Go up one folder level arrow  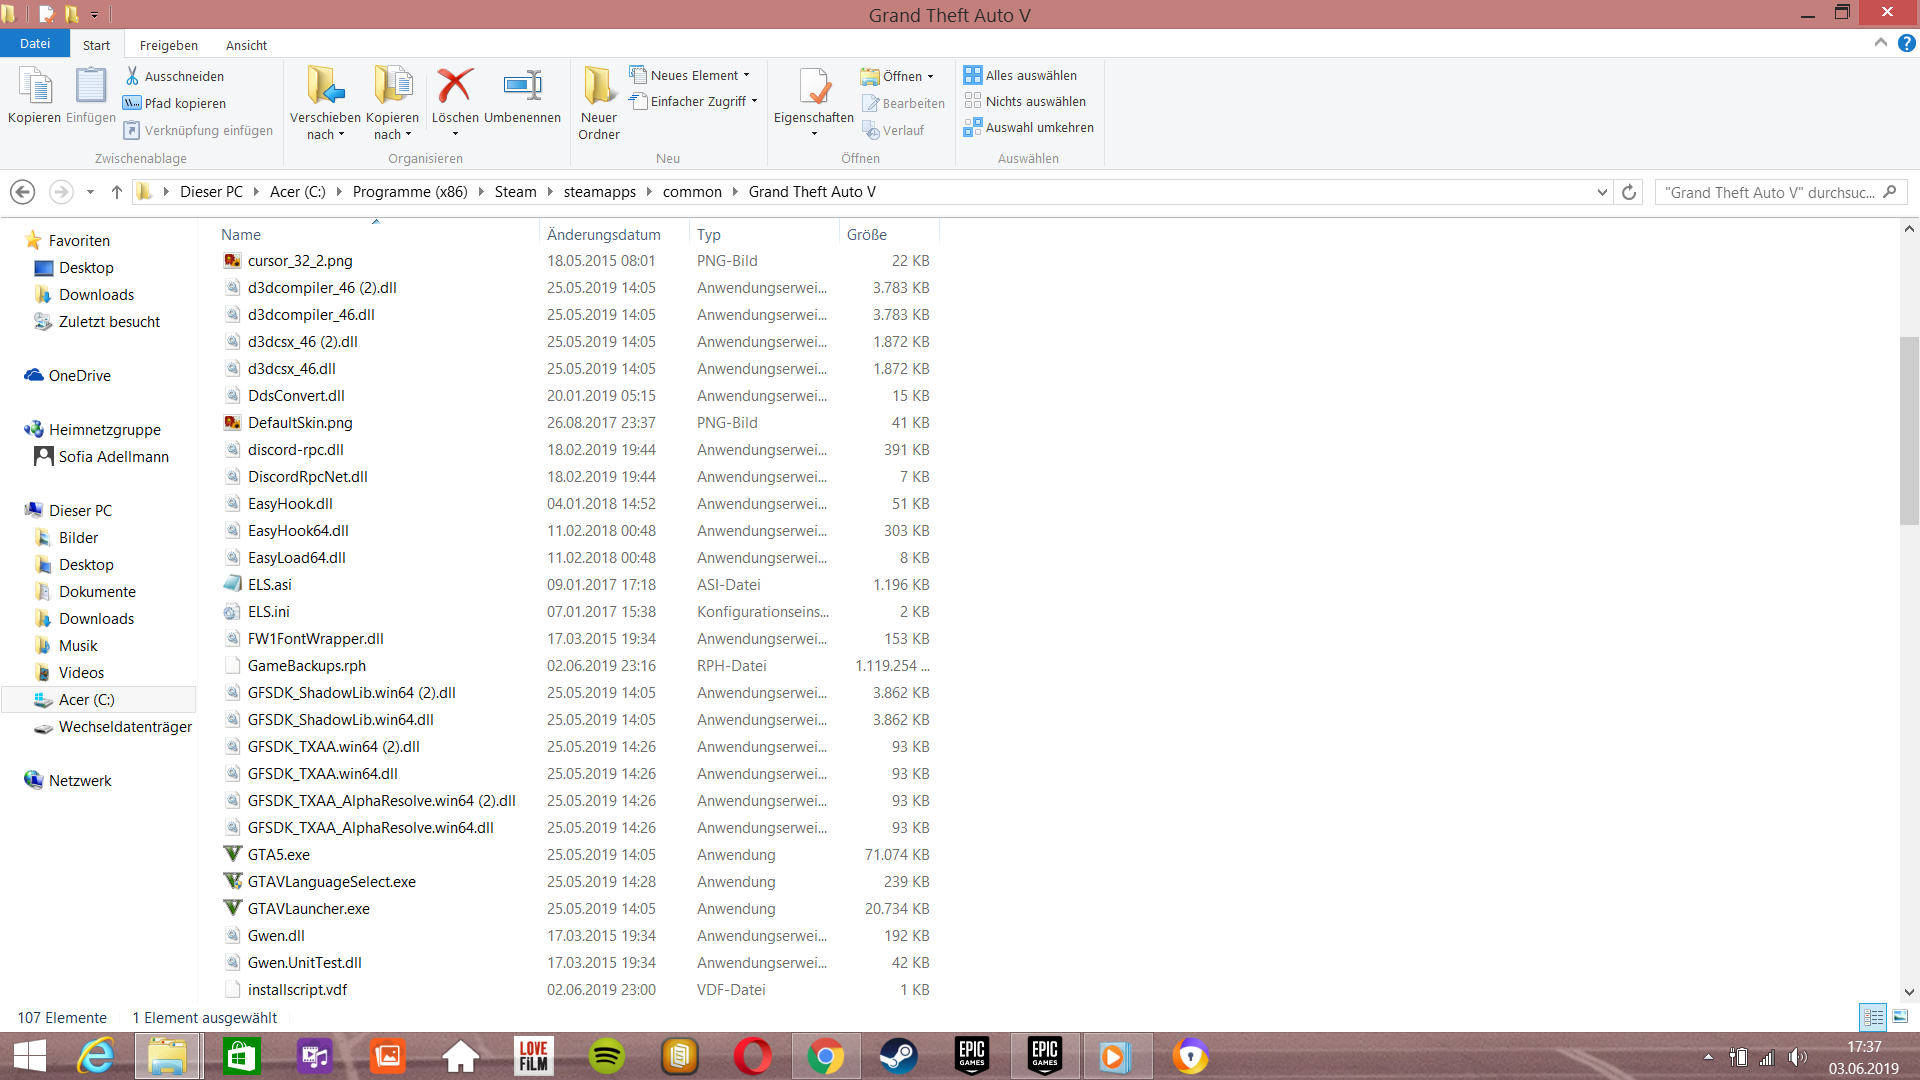point(117,192)
